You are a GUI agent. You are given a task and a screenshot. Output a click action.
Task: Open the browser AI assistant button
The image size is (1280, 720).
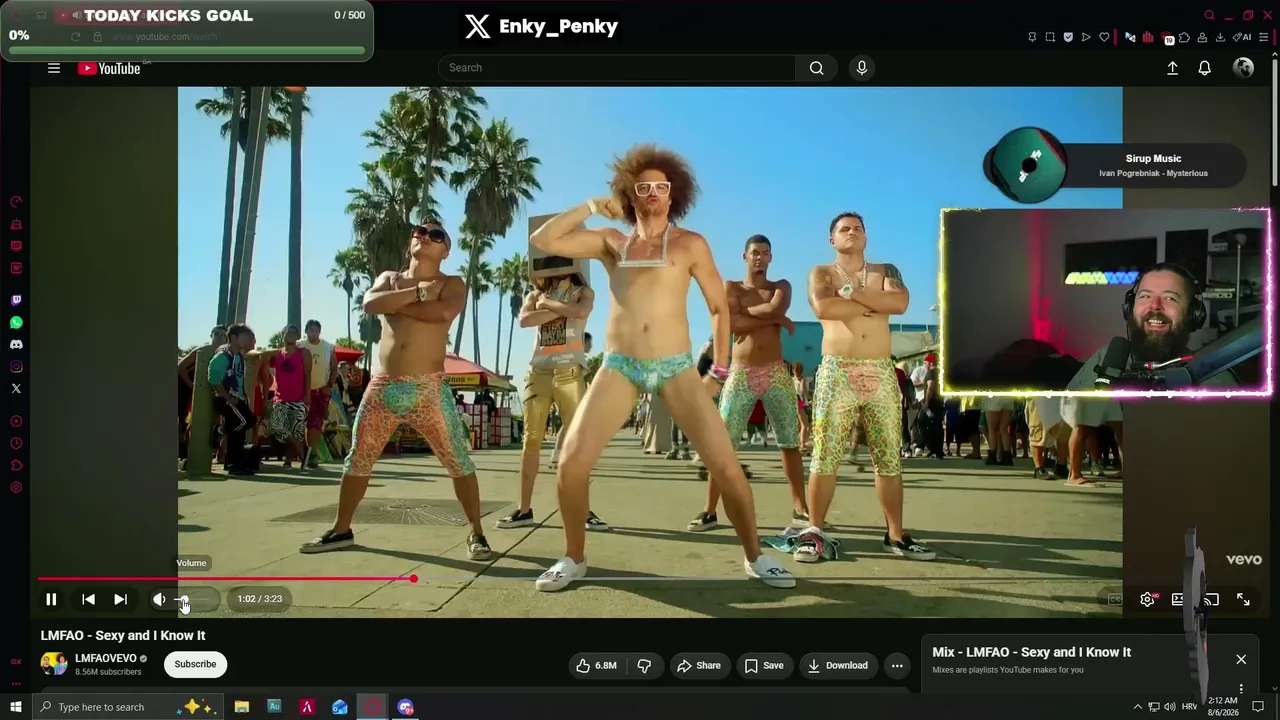click(x=1242, y=37)
